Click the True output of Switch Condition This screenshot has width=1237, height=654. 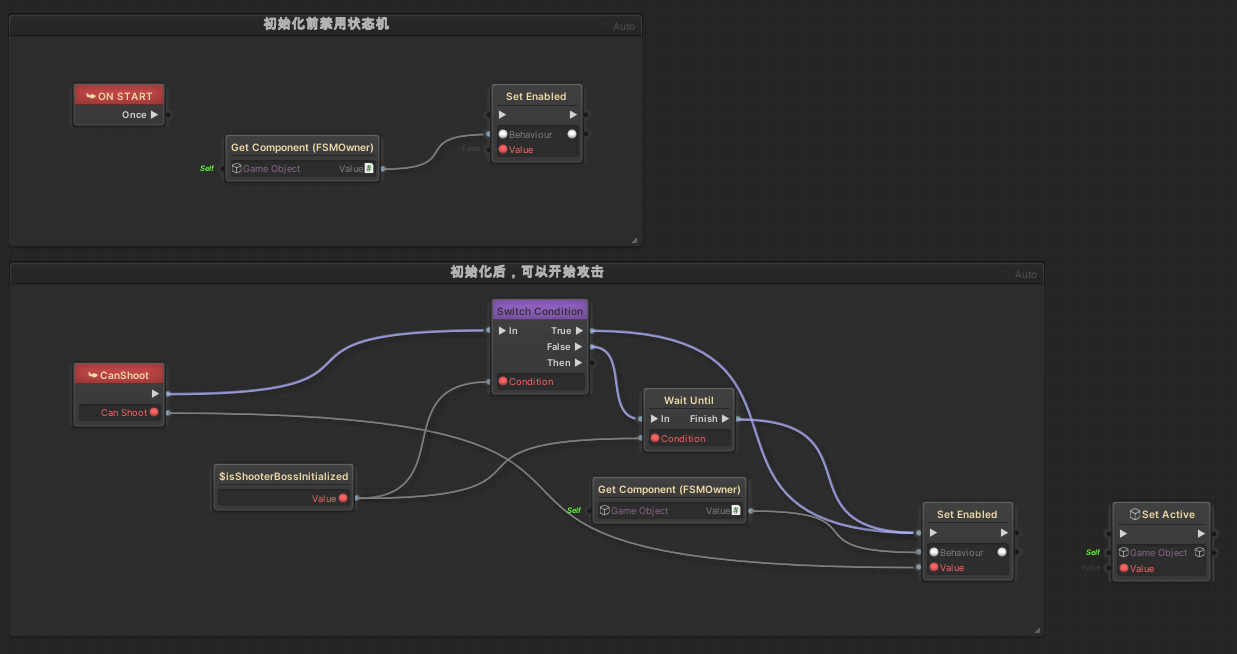pyautogui.click(x=579, y=331)
